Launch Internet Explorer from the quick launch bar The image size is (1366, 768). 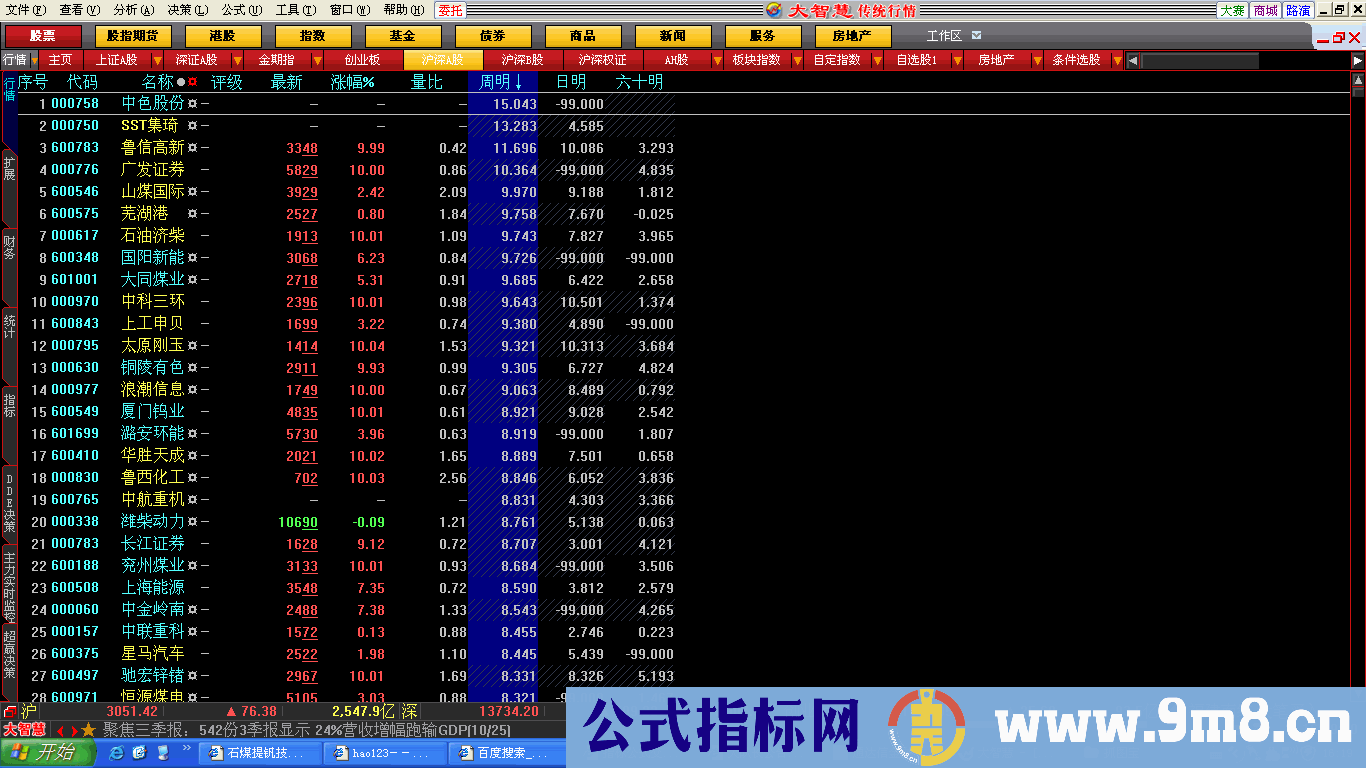116,752
